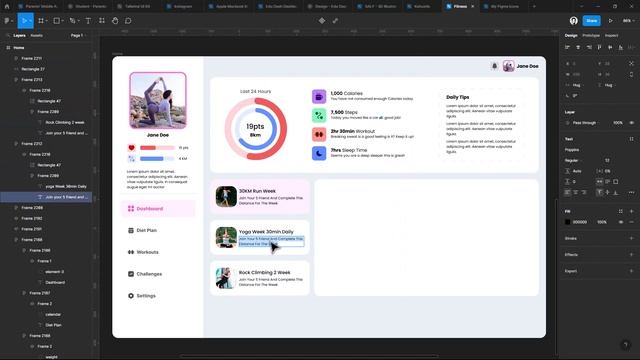Open the help question mark button

625,345
